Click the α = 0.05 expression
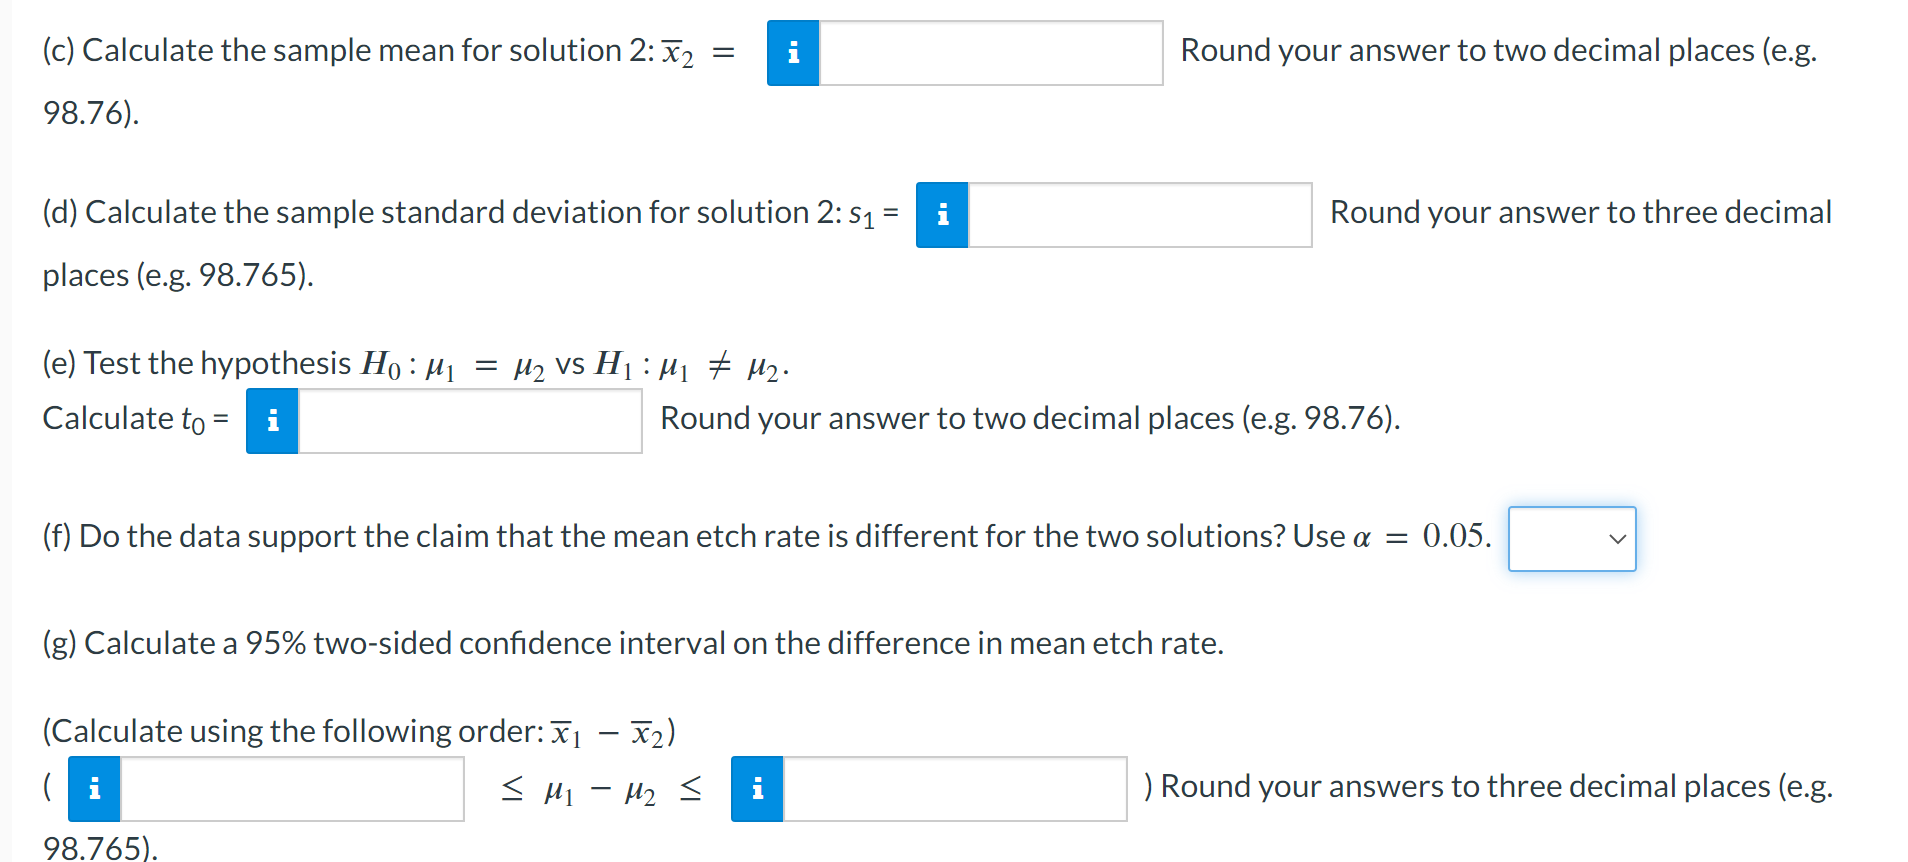The image size is (1908, 862). [1421, 537]
